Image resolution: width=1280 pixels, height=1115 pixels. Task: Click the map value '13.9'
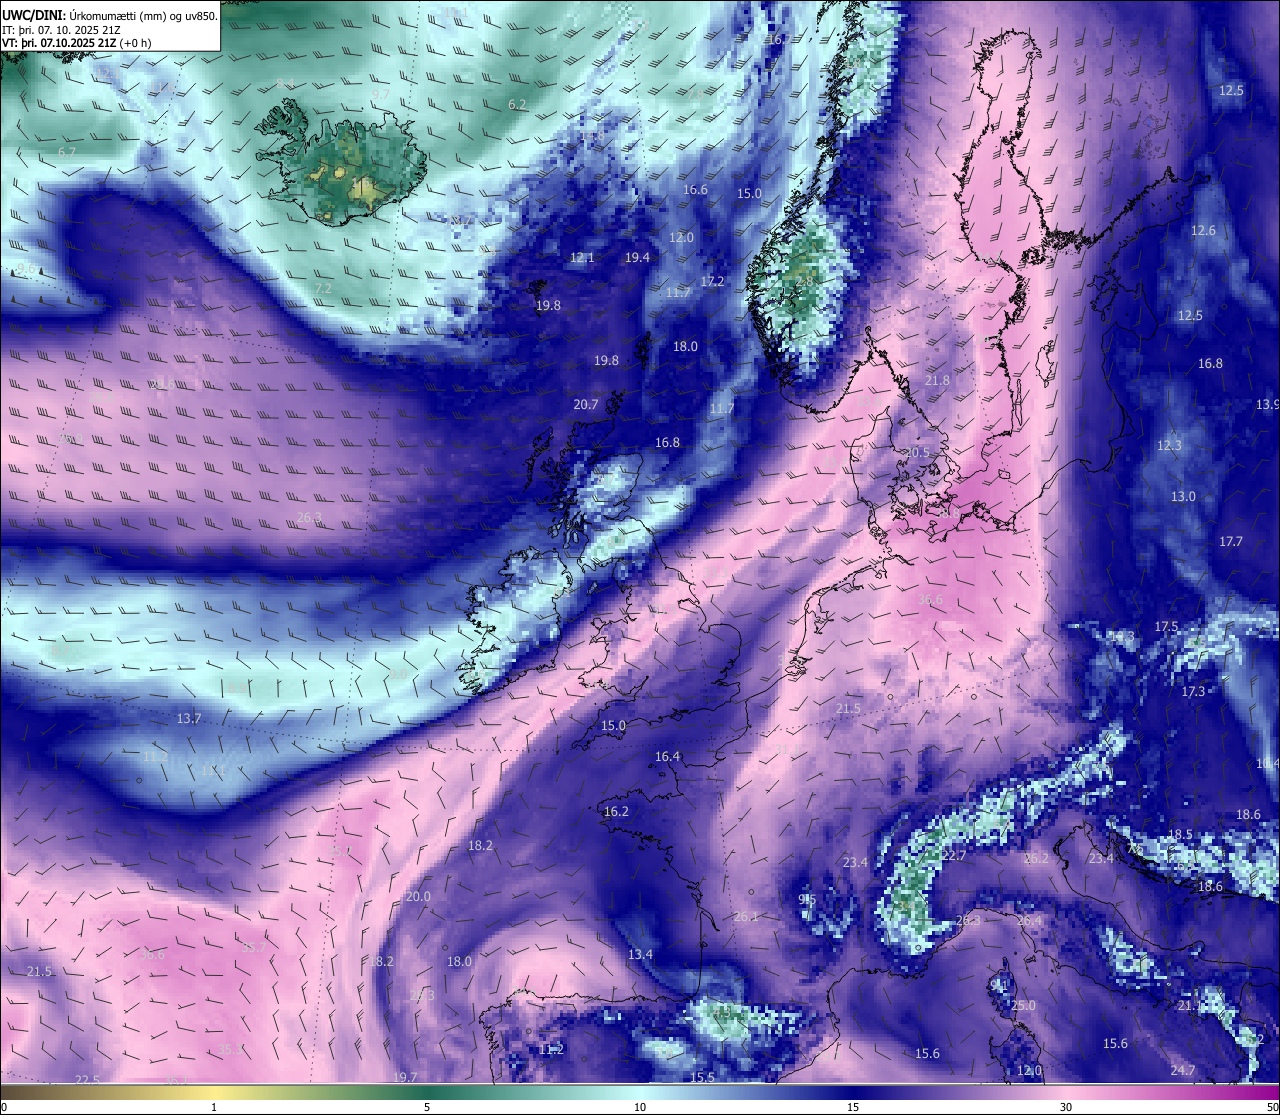(1268, 404)
